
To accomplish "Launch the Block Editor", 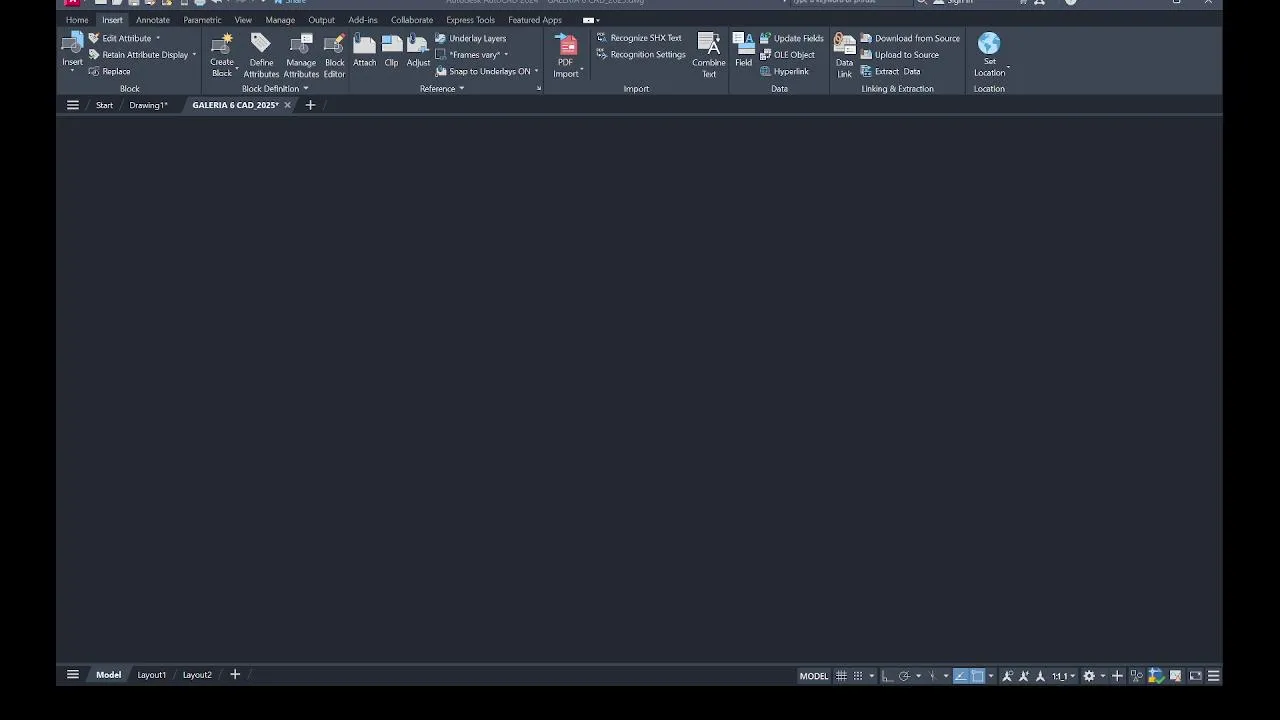I will (334, 55).
